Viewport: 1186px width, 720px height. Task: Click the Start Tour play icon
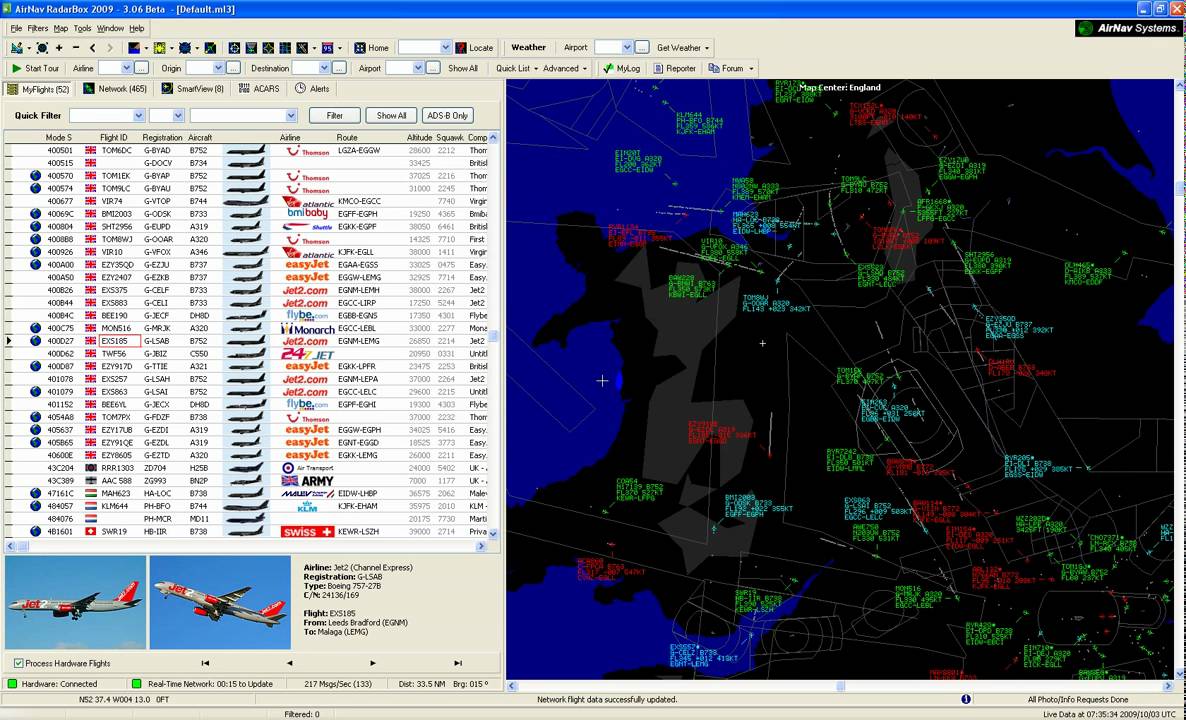coord(17,68)
